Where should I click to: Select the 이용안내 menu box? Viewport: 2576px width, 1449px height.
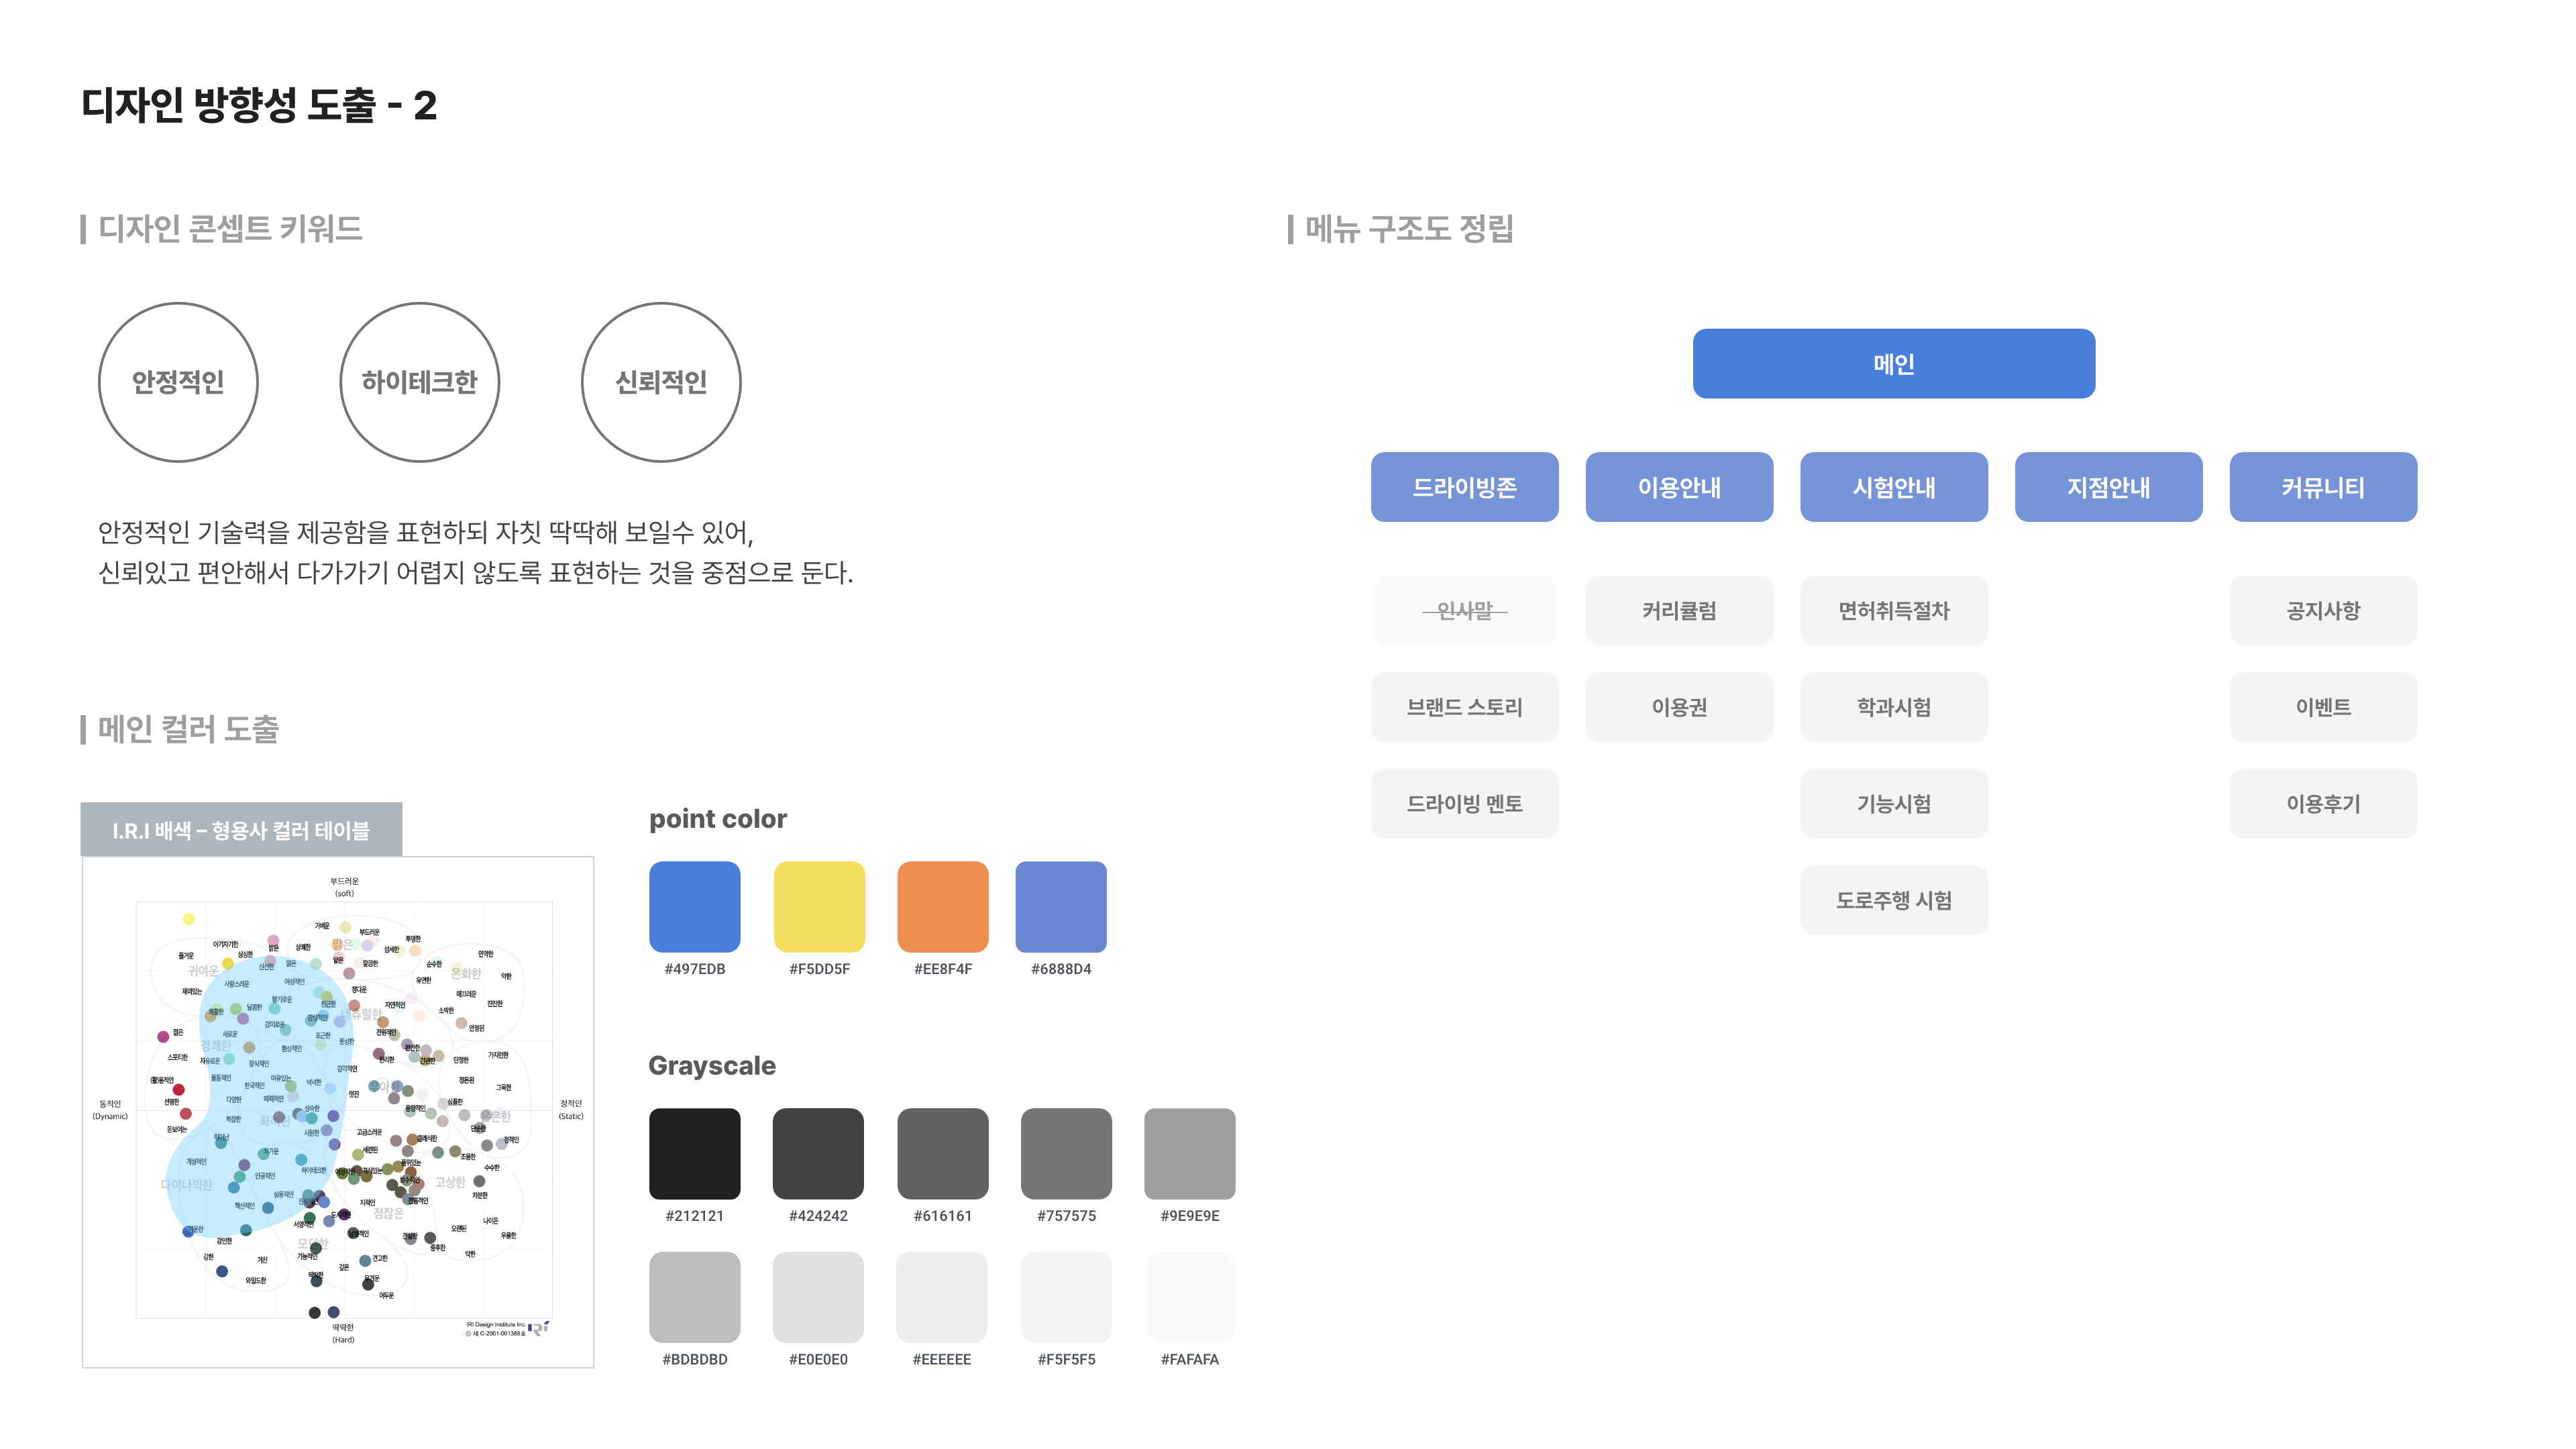pos(1679,487)
